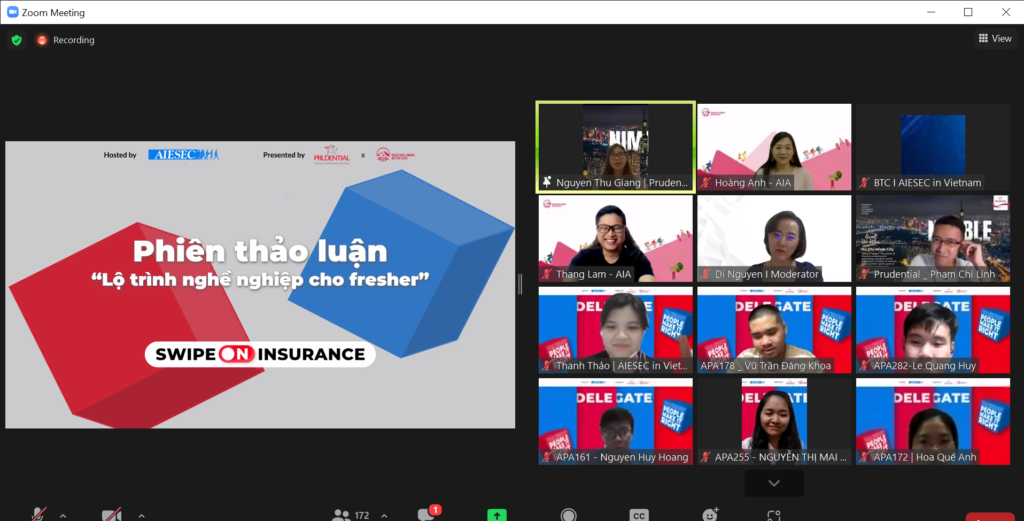Select APA255 - NGUYỄN THỊ MAI tile
Screen dimensions: 1024x521
[x=774, y=421]
